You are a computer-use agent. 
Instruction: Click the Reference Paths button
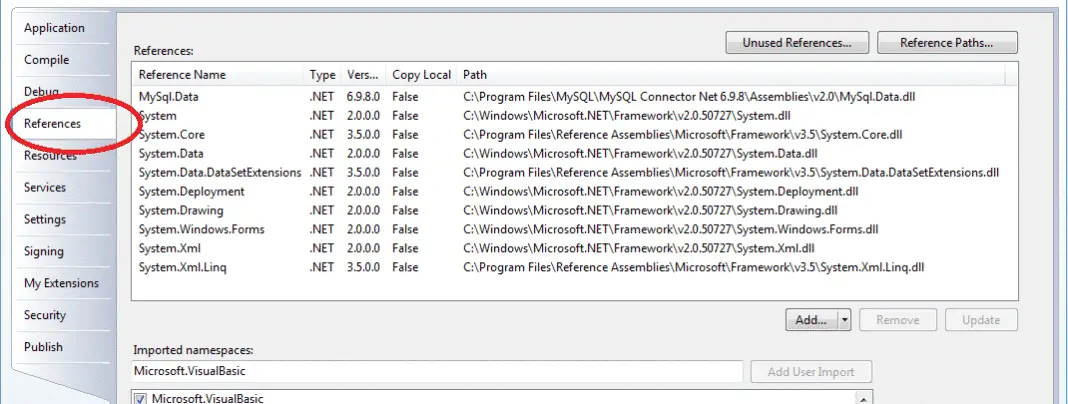tap(946, 43)
